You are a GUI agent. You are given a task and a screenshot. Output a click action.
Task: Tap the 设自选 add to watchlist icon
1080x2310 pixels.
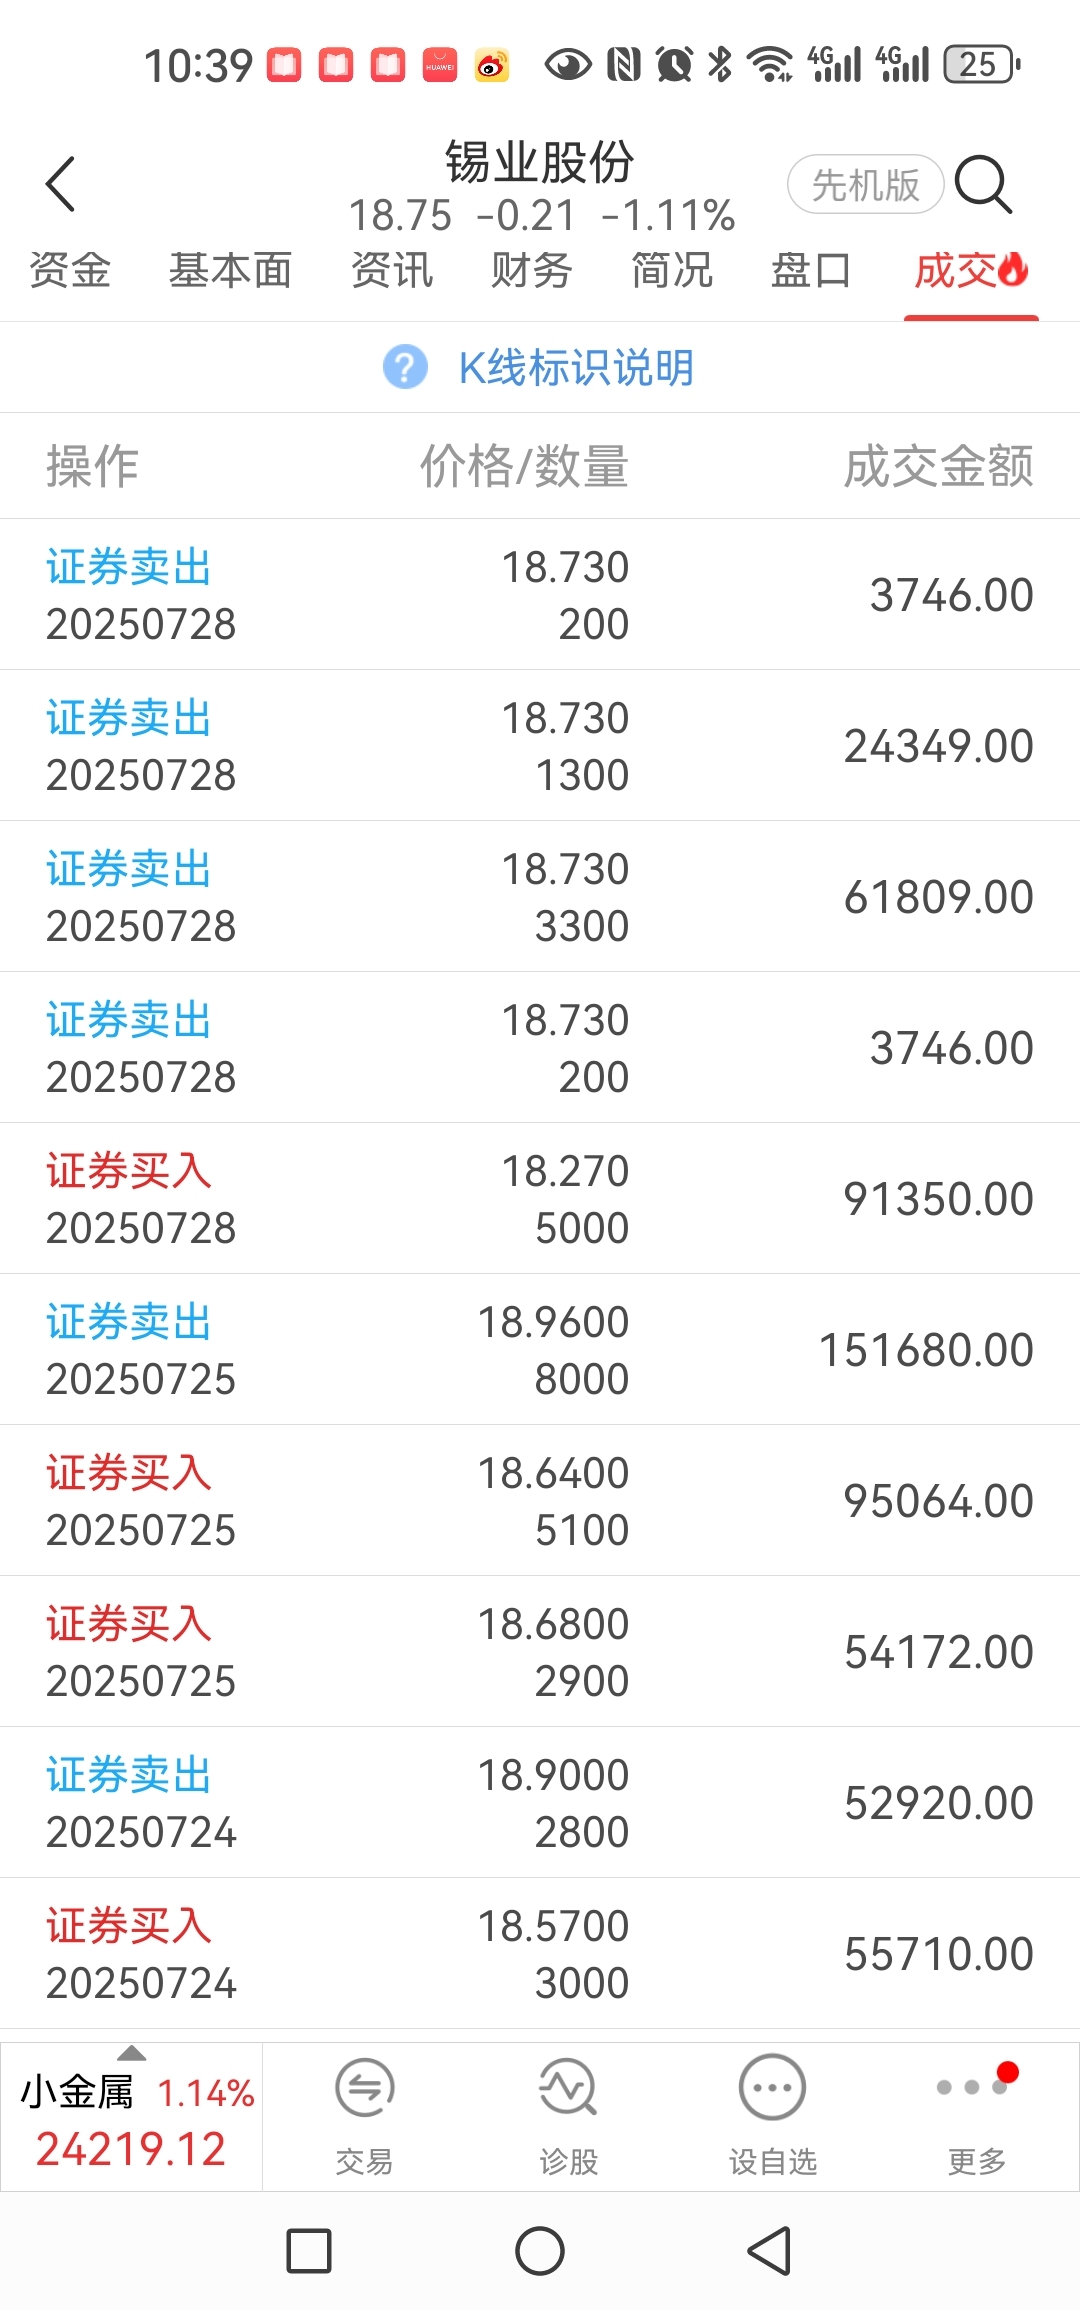pyautogui.click(x=772, y=2114)
